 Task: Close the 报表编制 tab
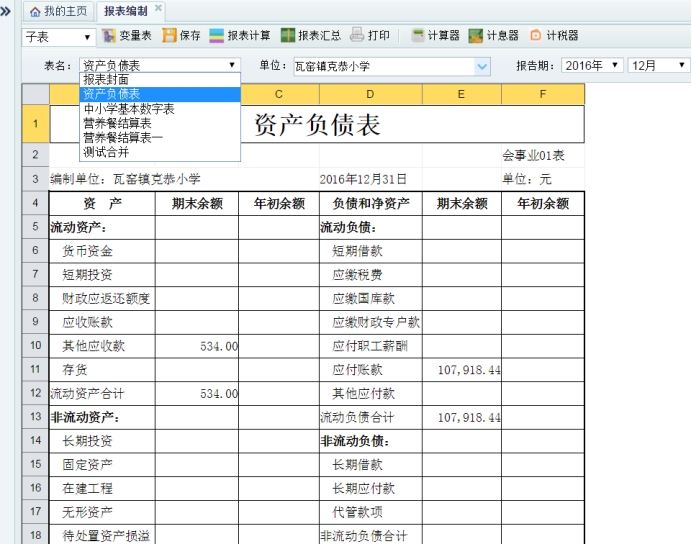point(158,8)
